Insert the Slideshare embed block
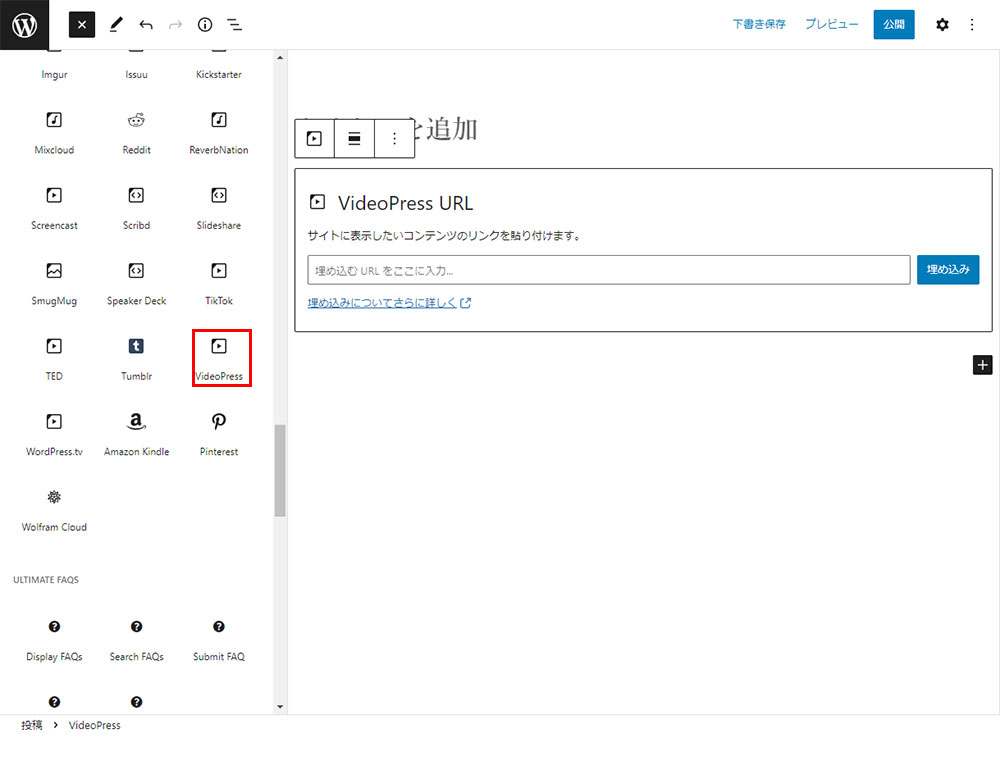The width and height of the screenshot is (1000, 761). (x=219, y=208)
